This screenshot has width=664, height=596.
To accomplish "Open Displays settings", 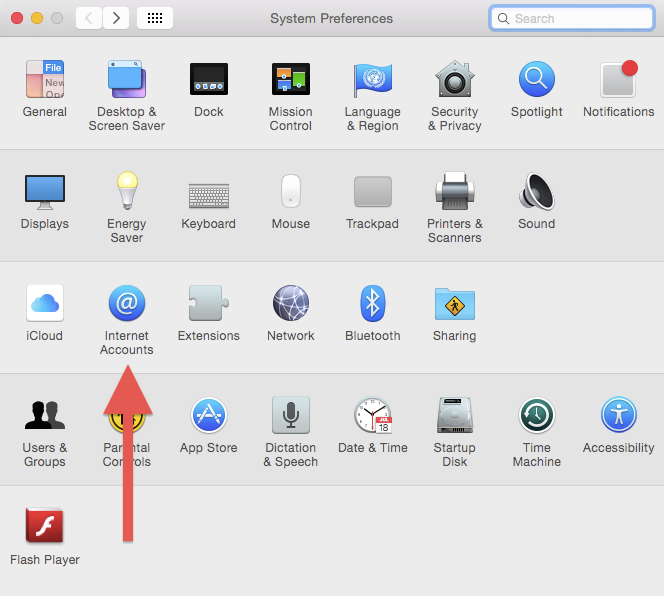I will tap(45, 192).
